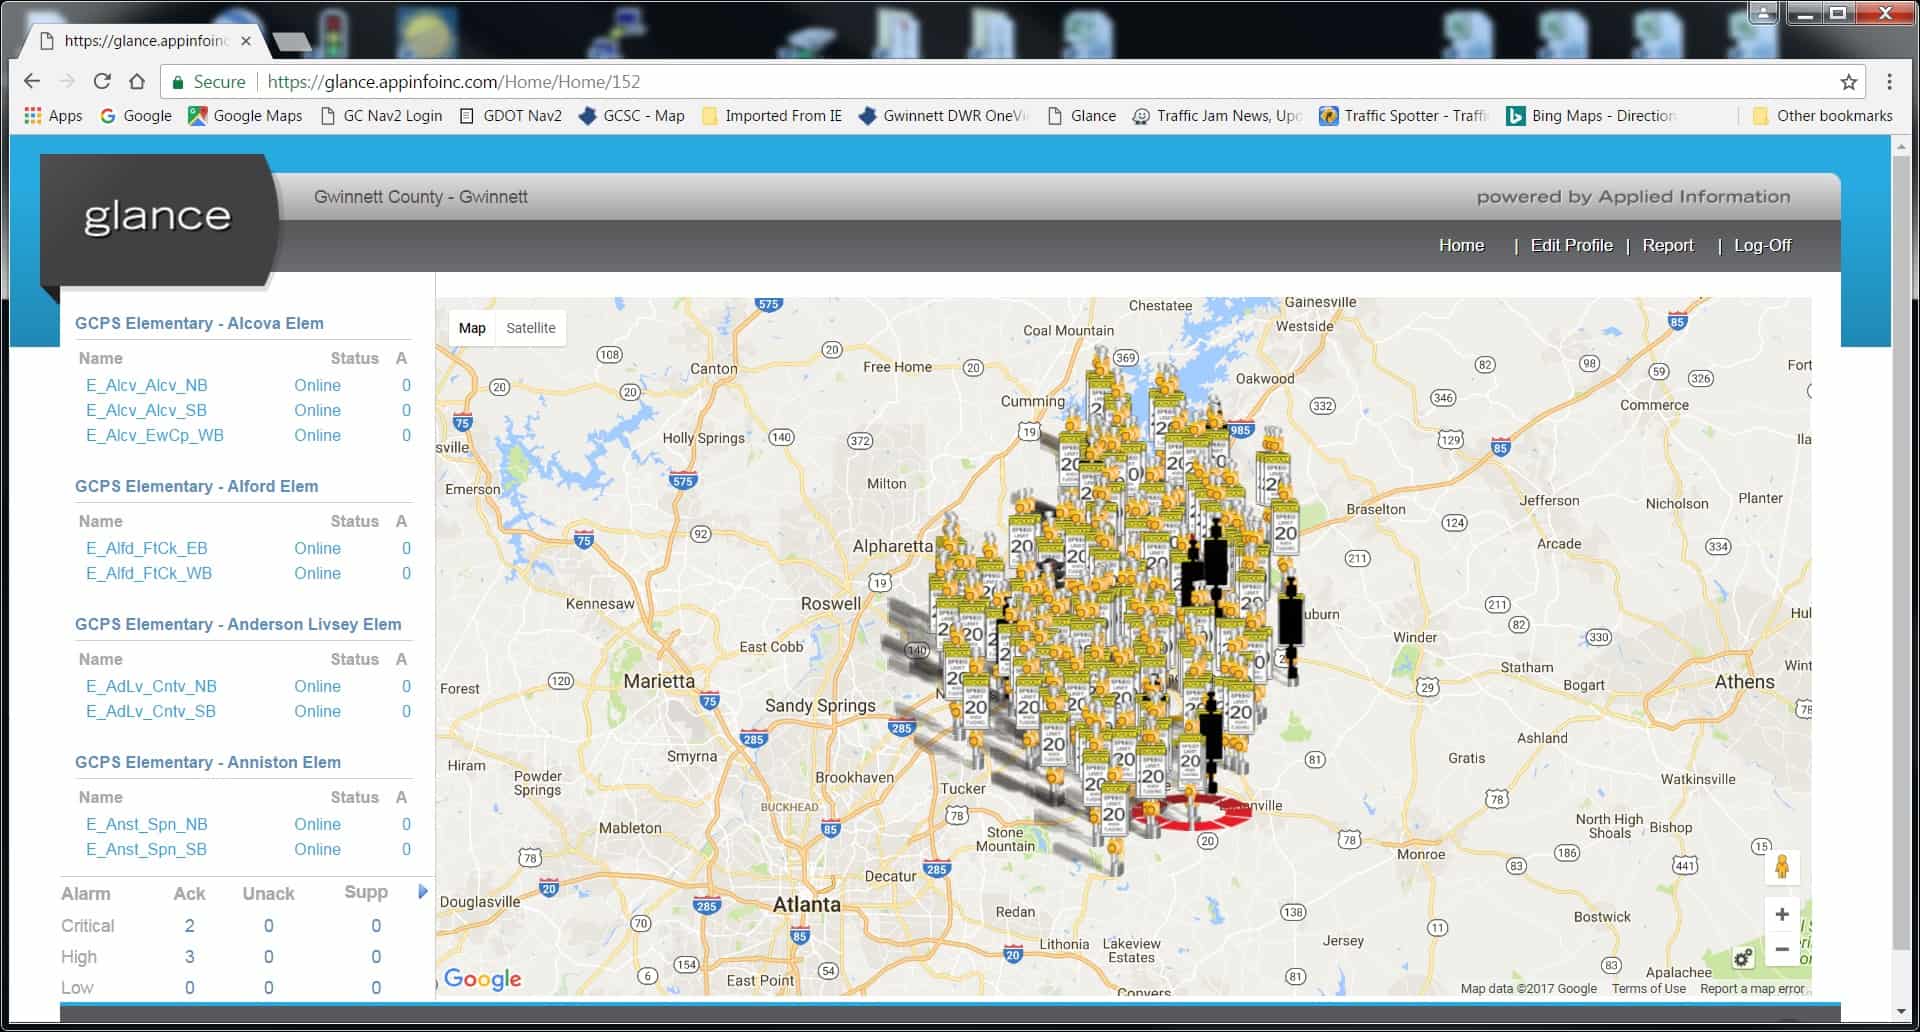Open the E_Alcv_Alcv_NB sign link
Viewport: 1920px width, 1032px height.
[147, 385]
